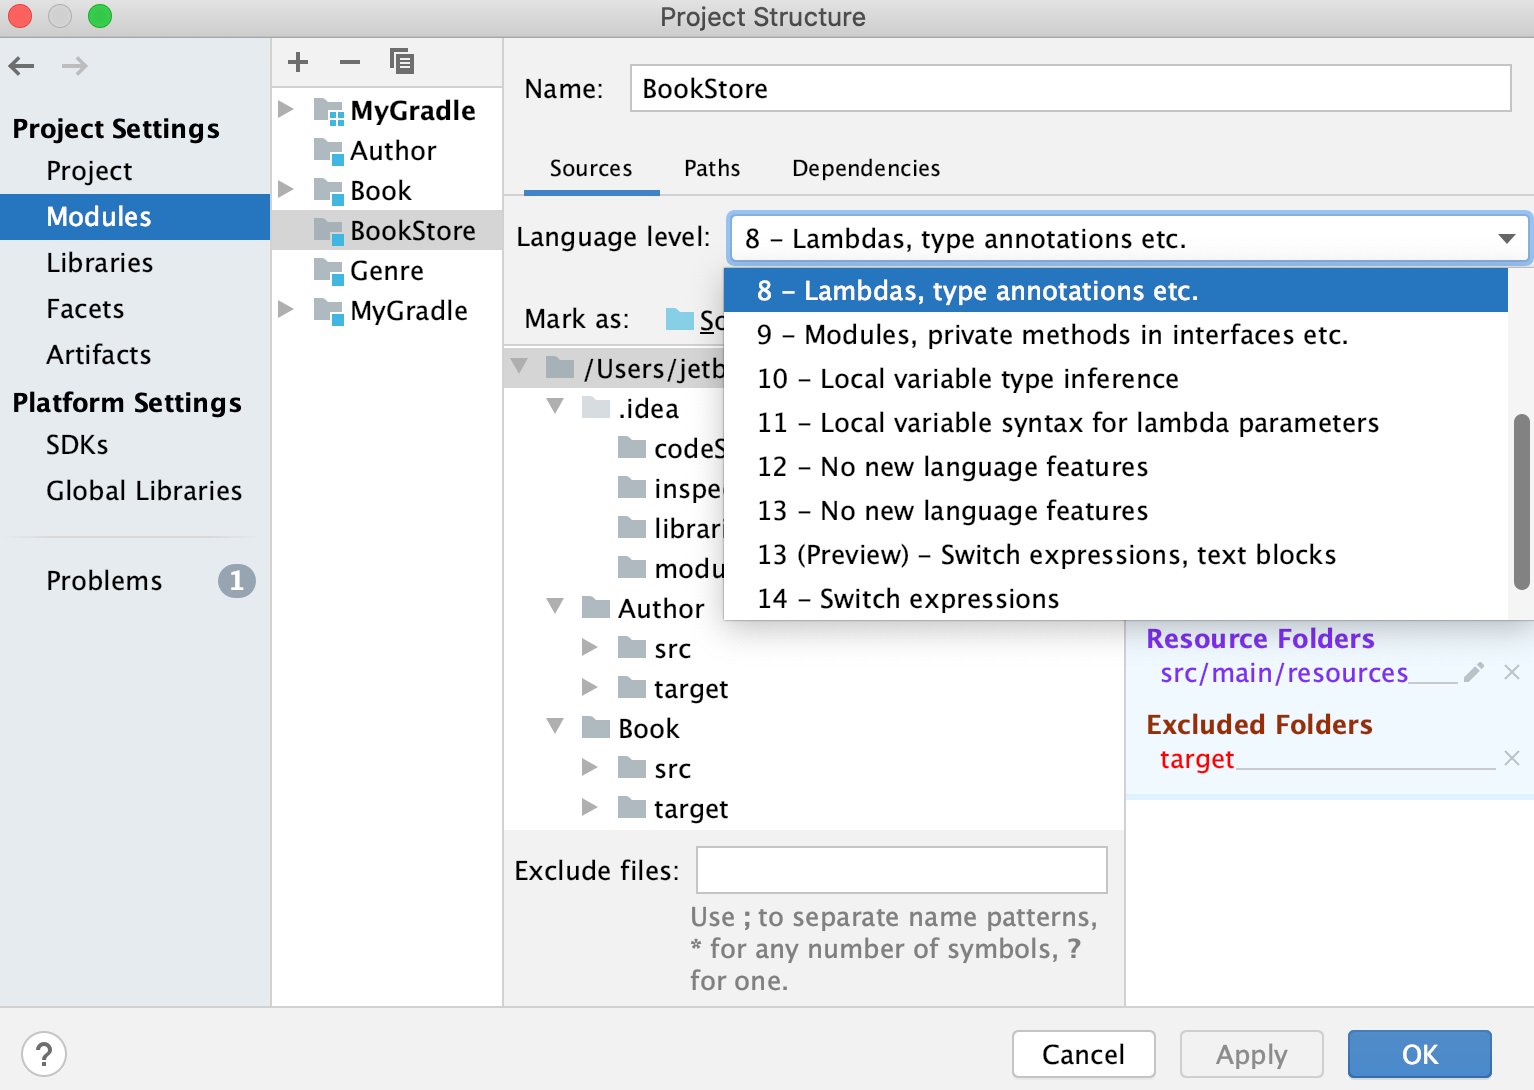Navigate back with the left arrow icon
The height and width of the screenshot is (1090, 1534).
point(21,65)
